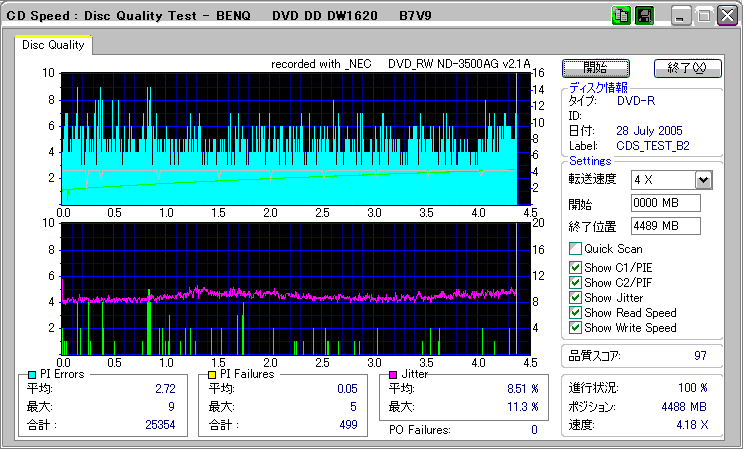Click the copy to clipboard icon
Viewport: 743px width, 449px height.
[621, 16]
